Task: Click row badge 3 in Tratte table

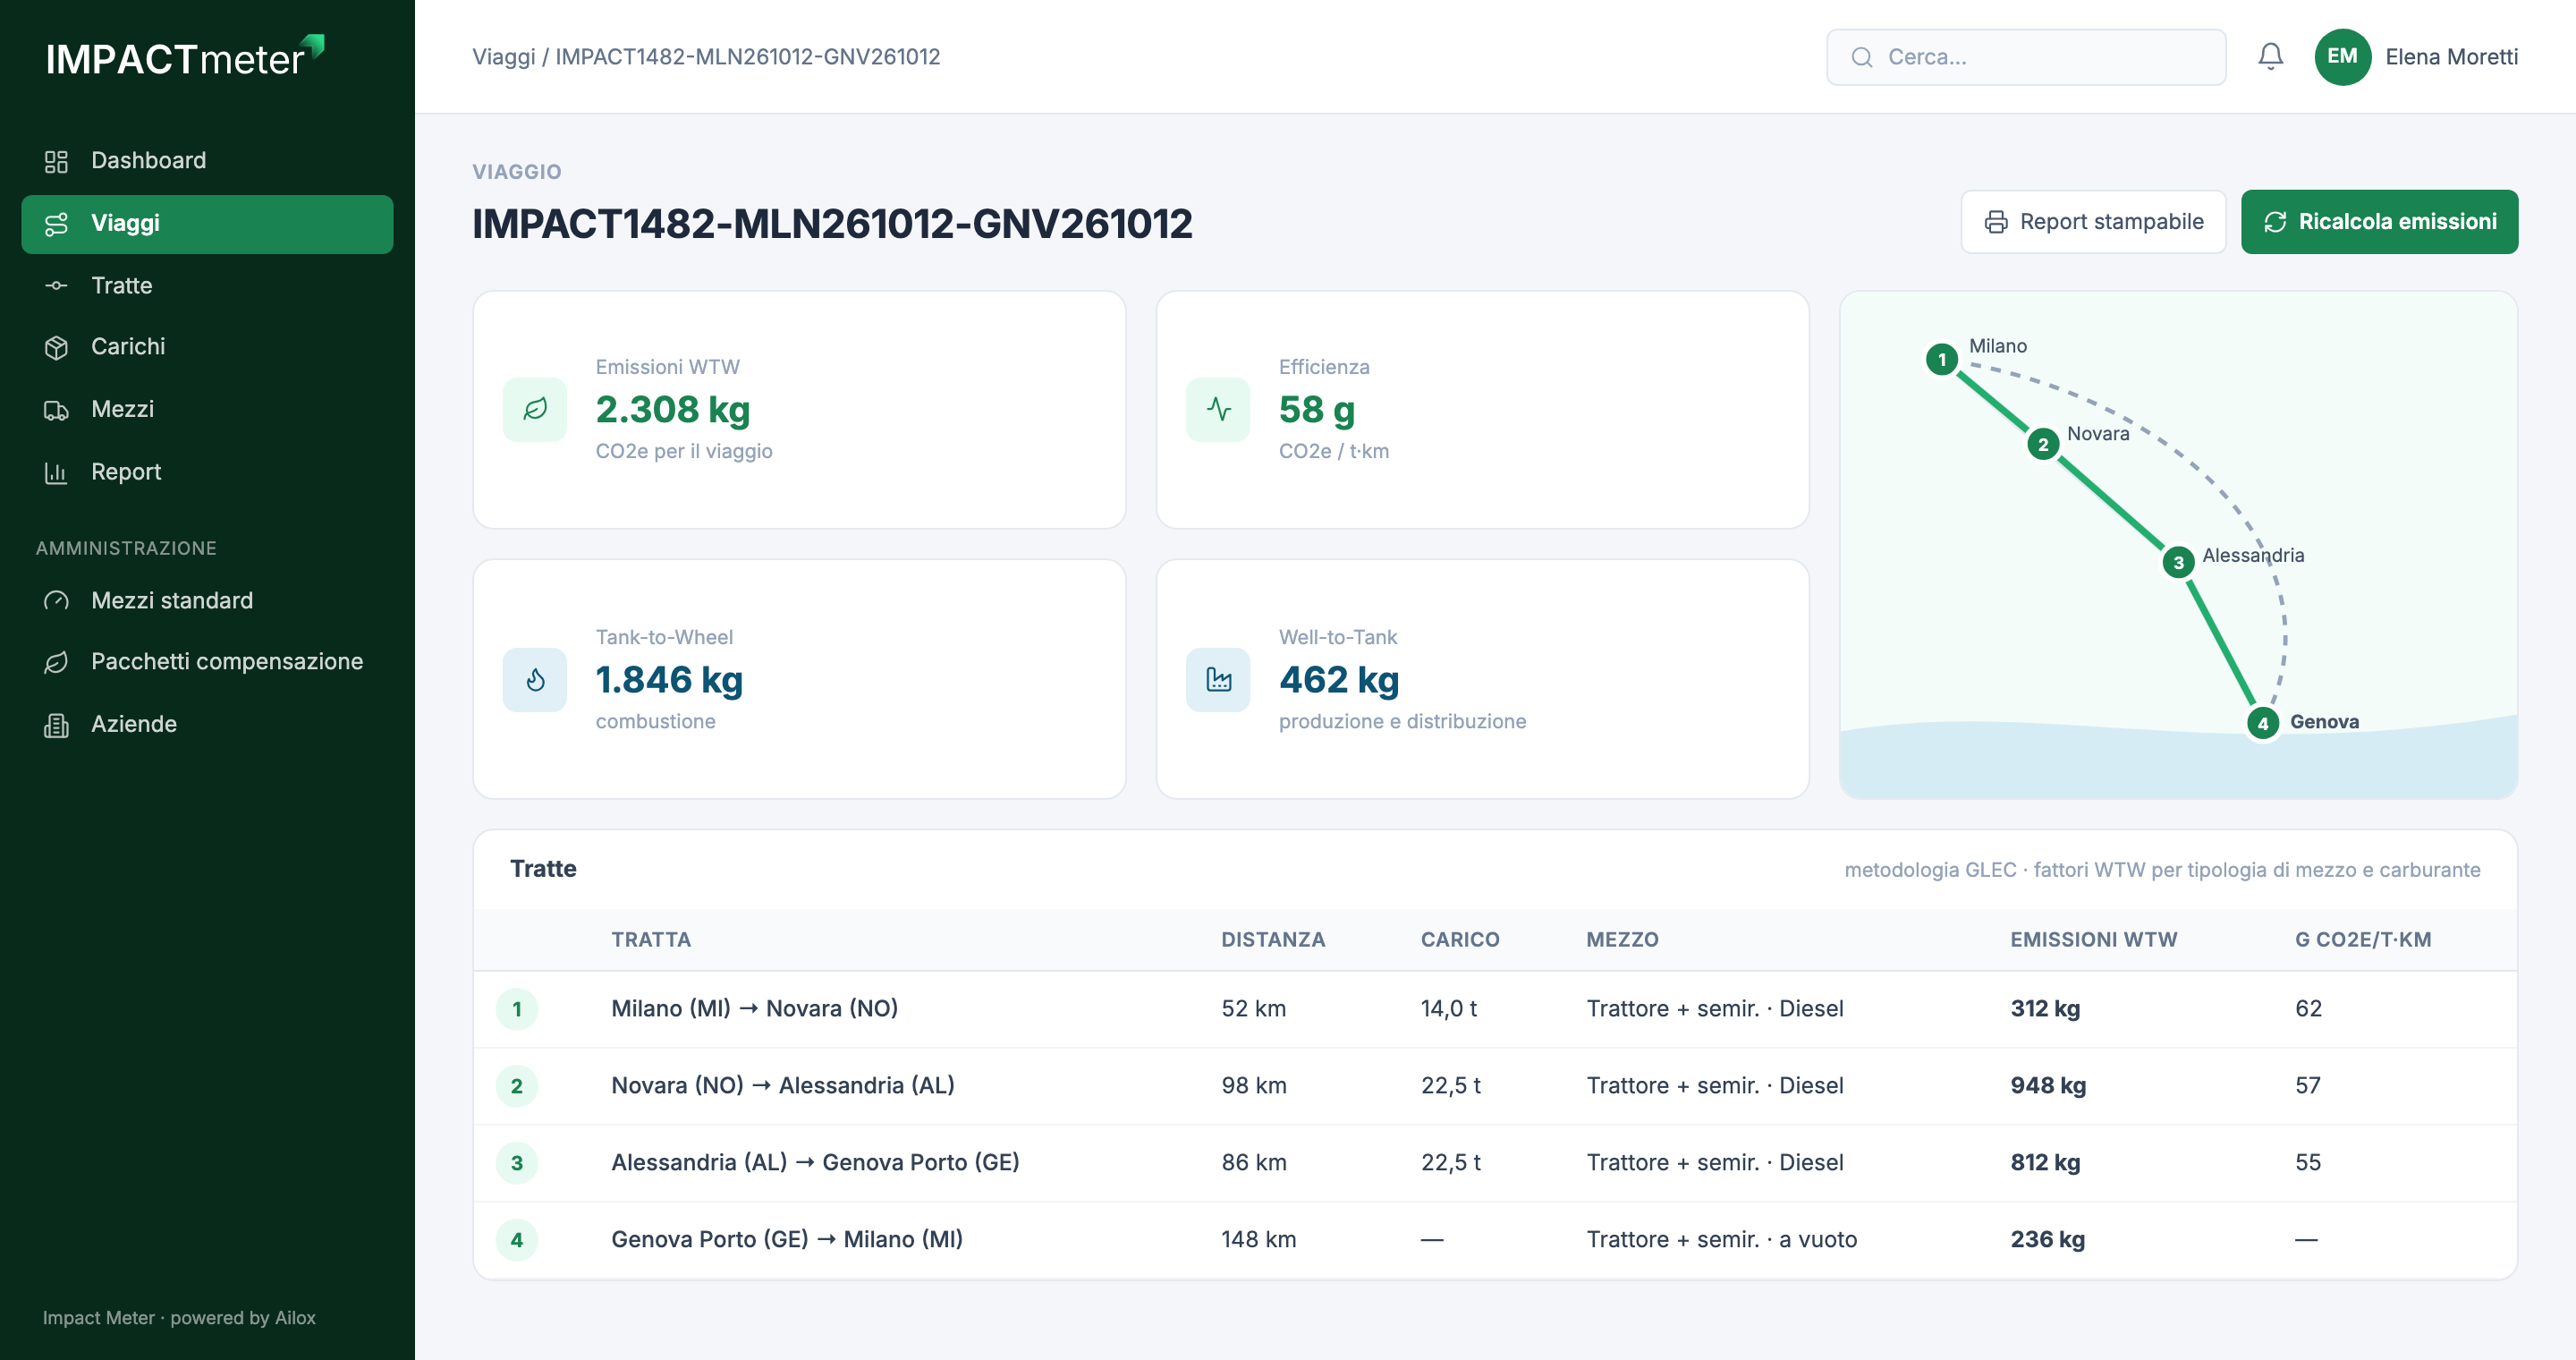Action: click(517, 1163)
